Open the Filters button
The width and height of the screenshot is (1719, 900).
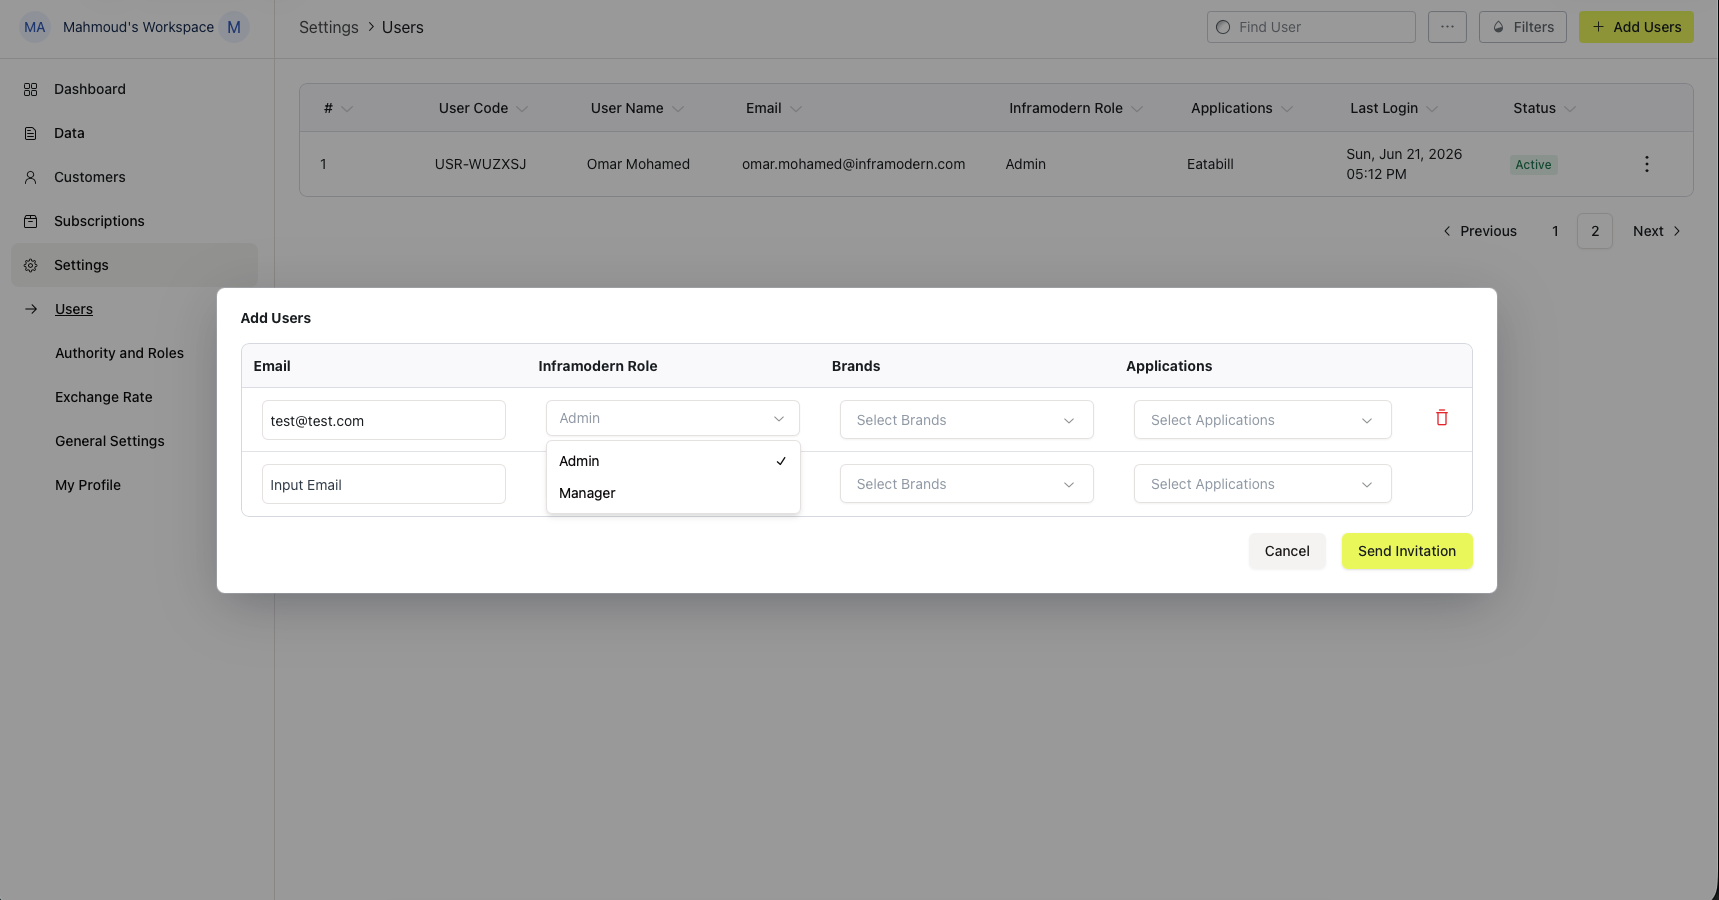(1523, 27)
